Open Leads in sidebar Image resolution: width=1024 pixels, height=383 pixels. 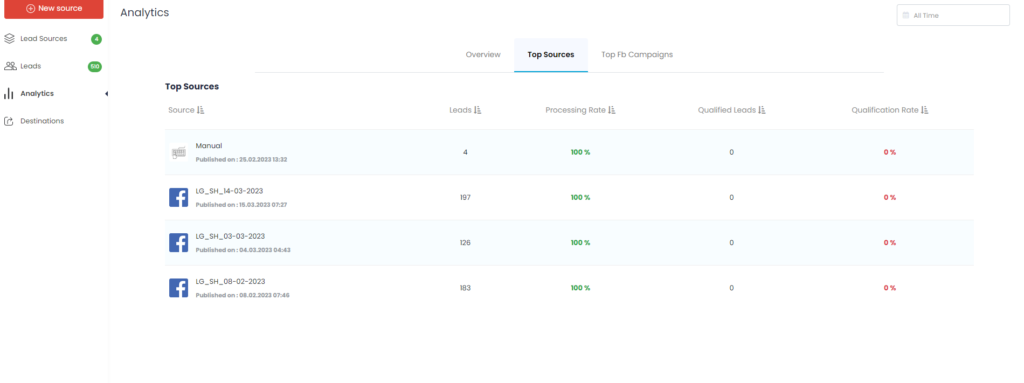31,66
